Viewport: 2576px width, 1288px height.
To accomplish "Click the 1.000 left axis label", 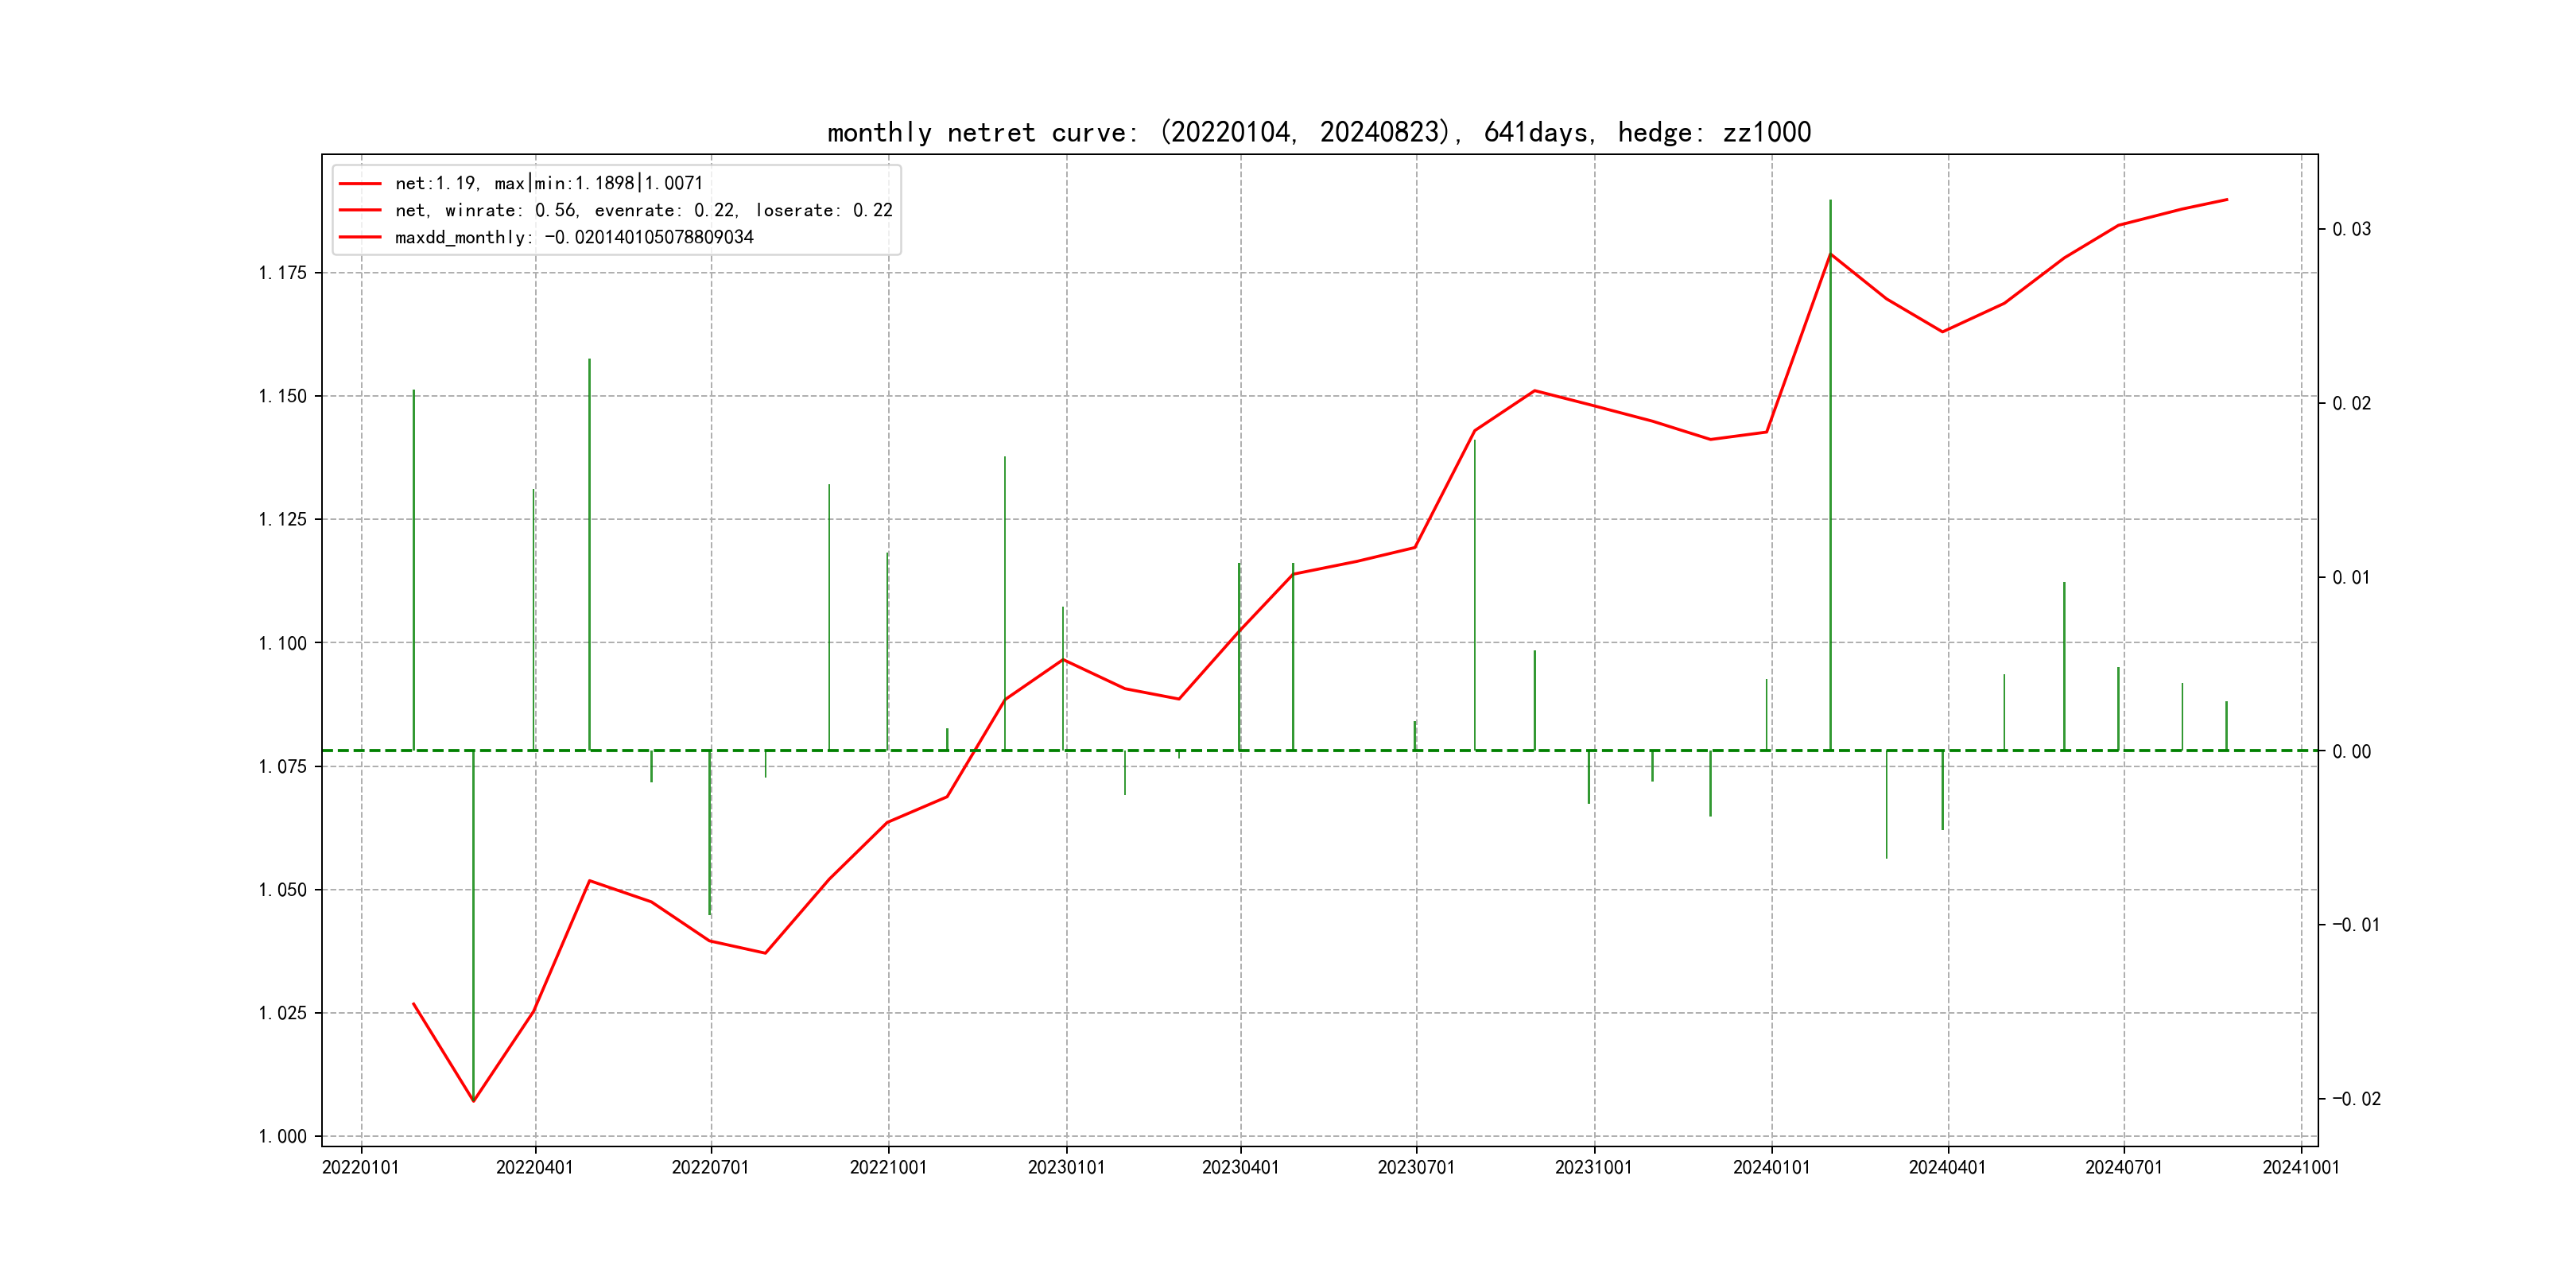I will coord(283,1136).
